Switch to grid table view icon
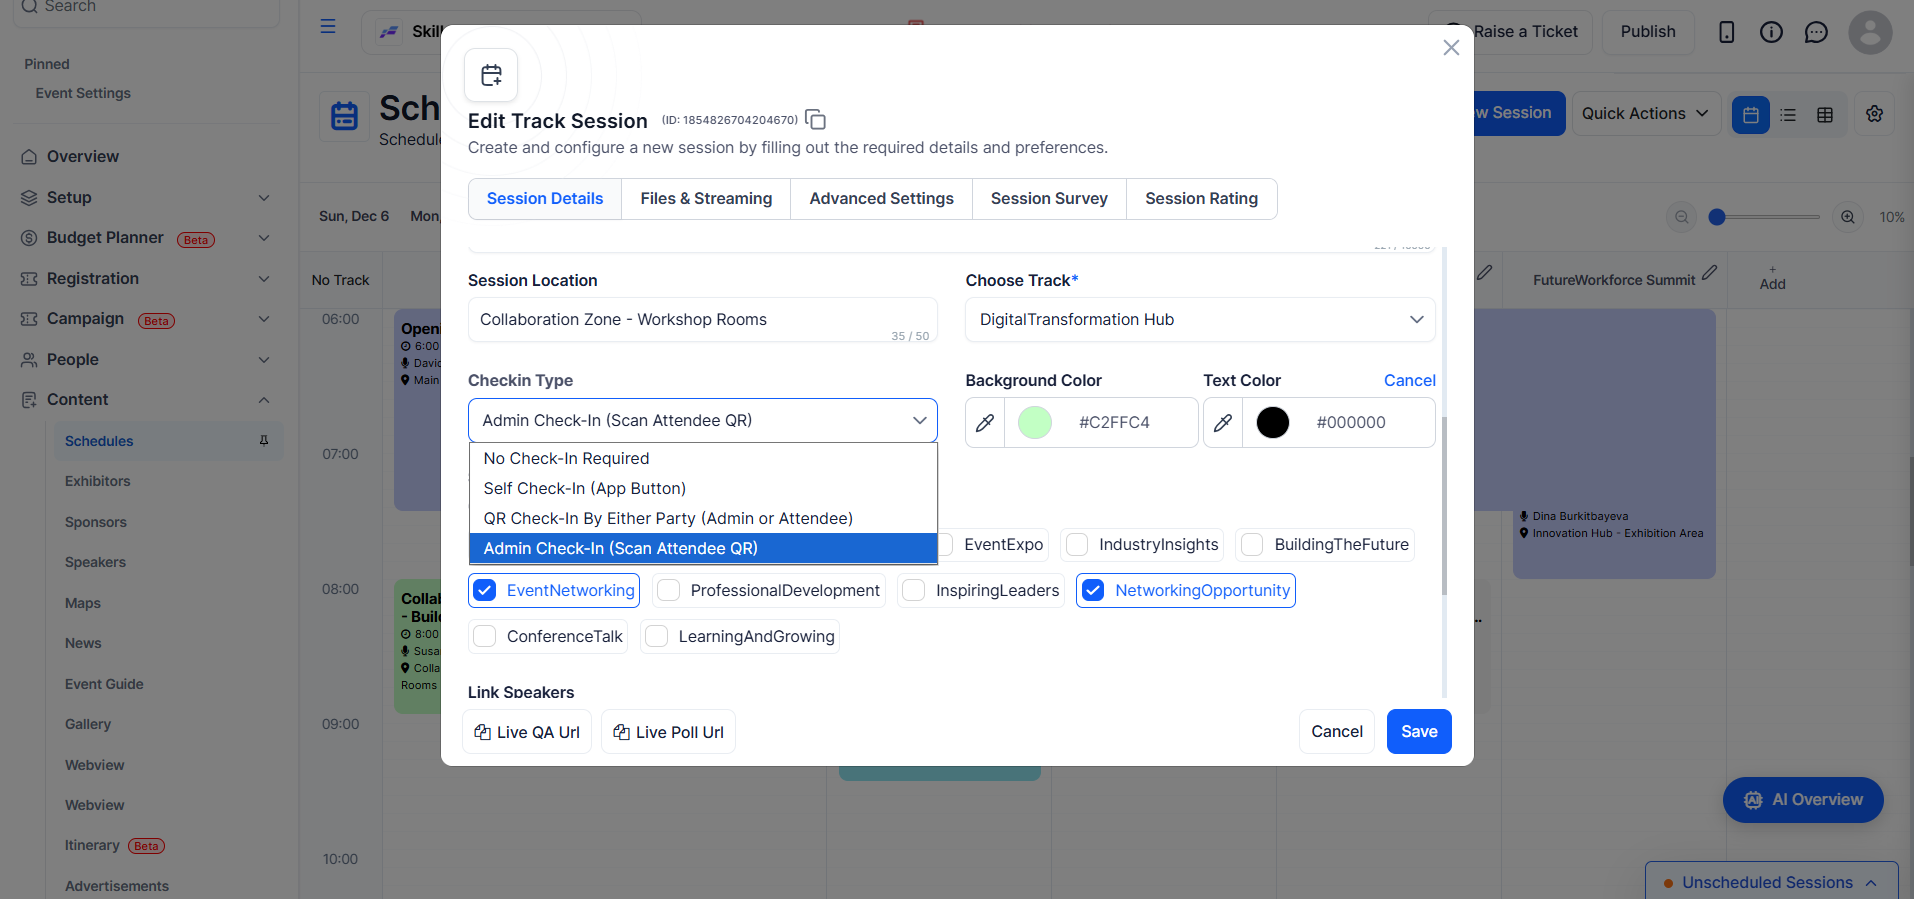Image resolution: width=1914 pixels, height=899 pixels. click(1825, 115)
